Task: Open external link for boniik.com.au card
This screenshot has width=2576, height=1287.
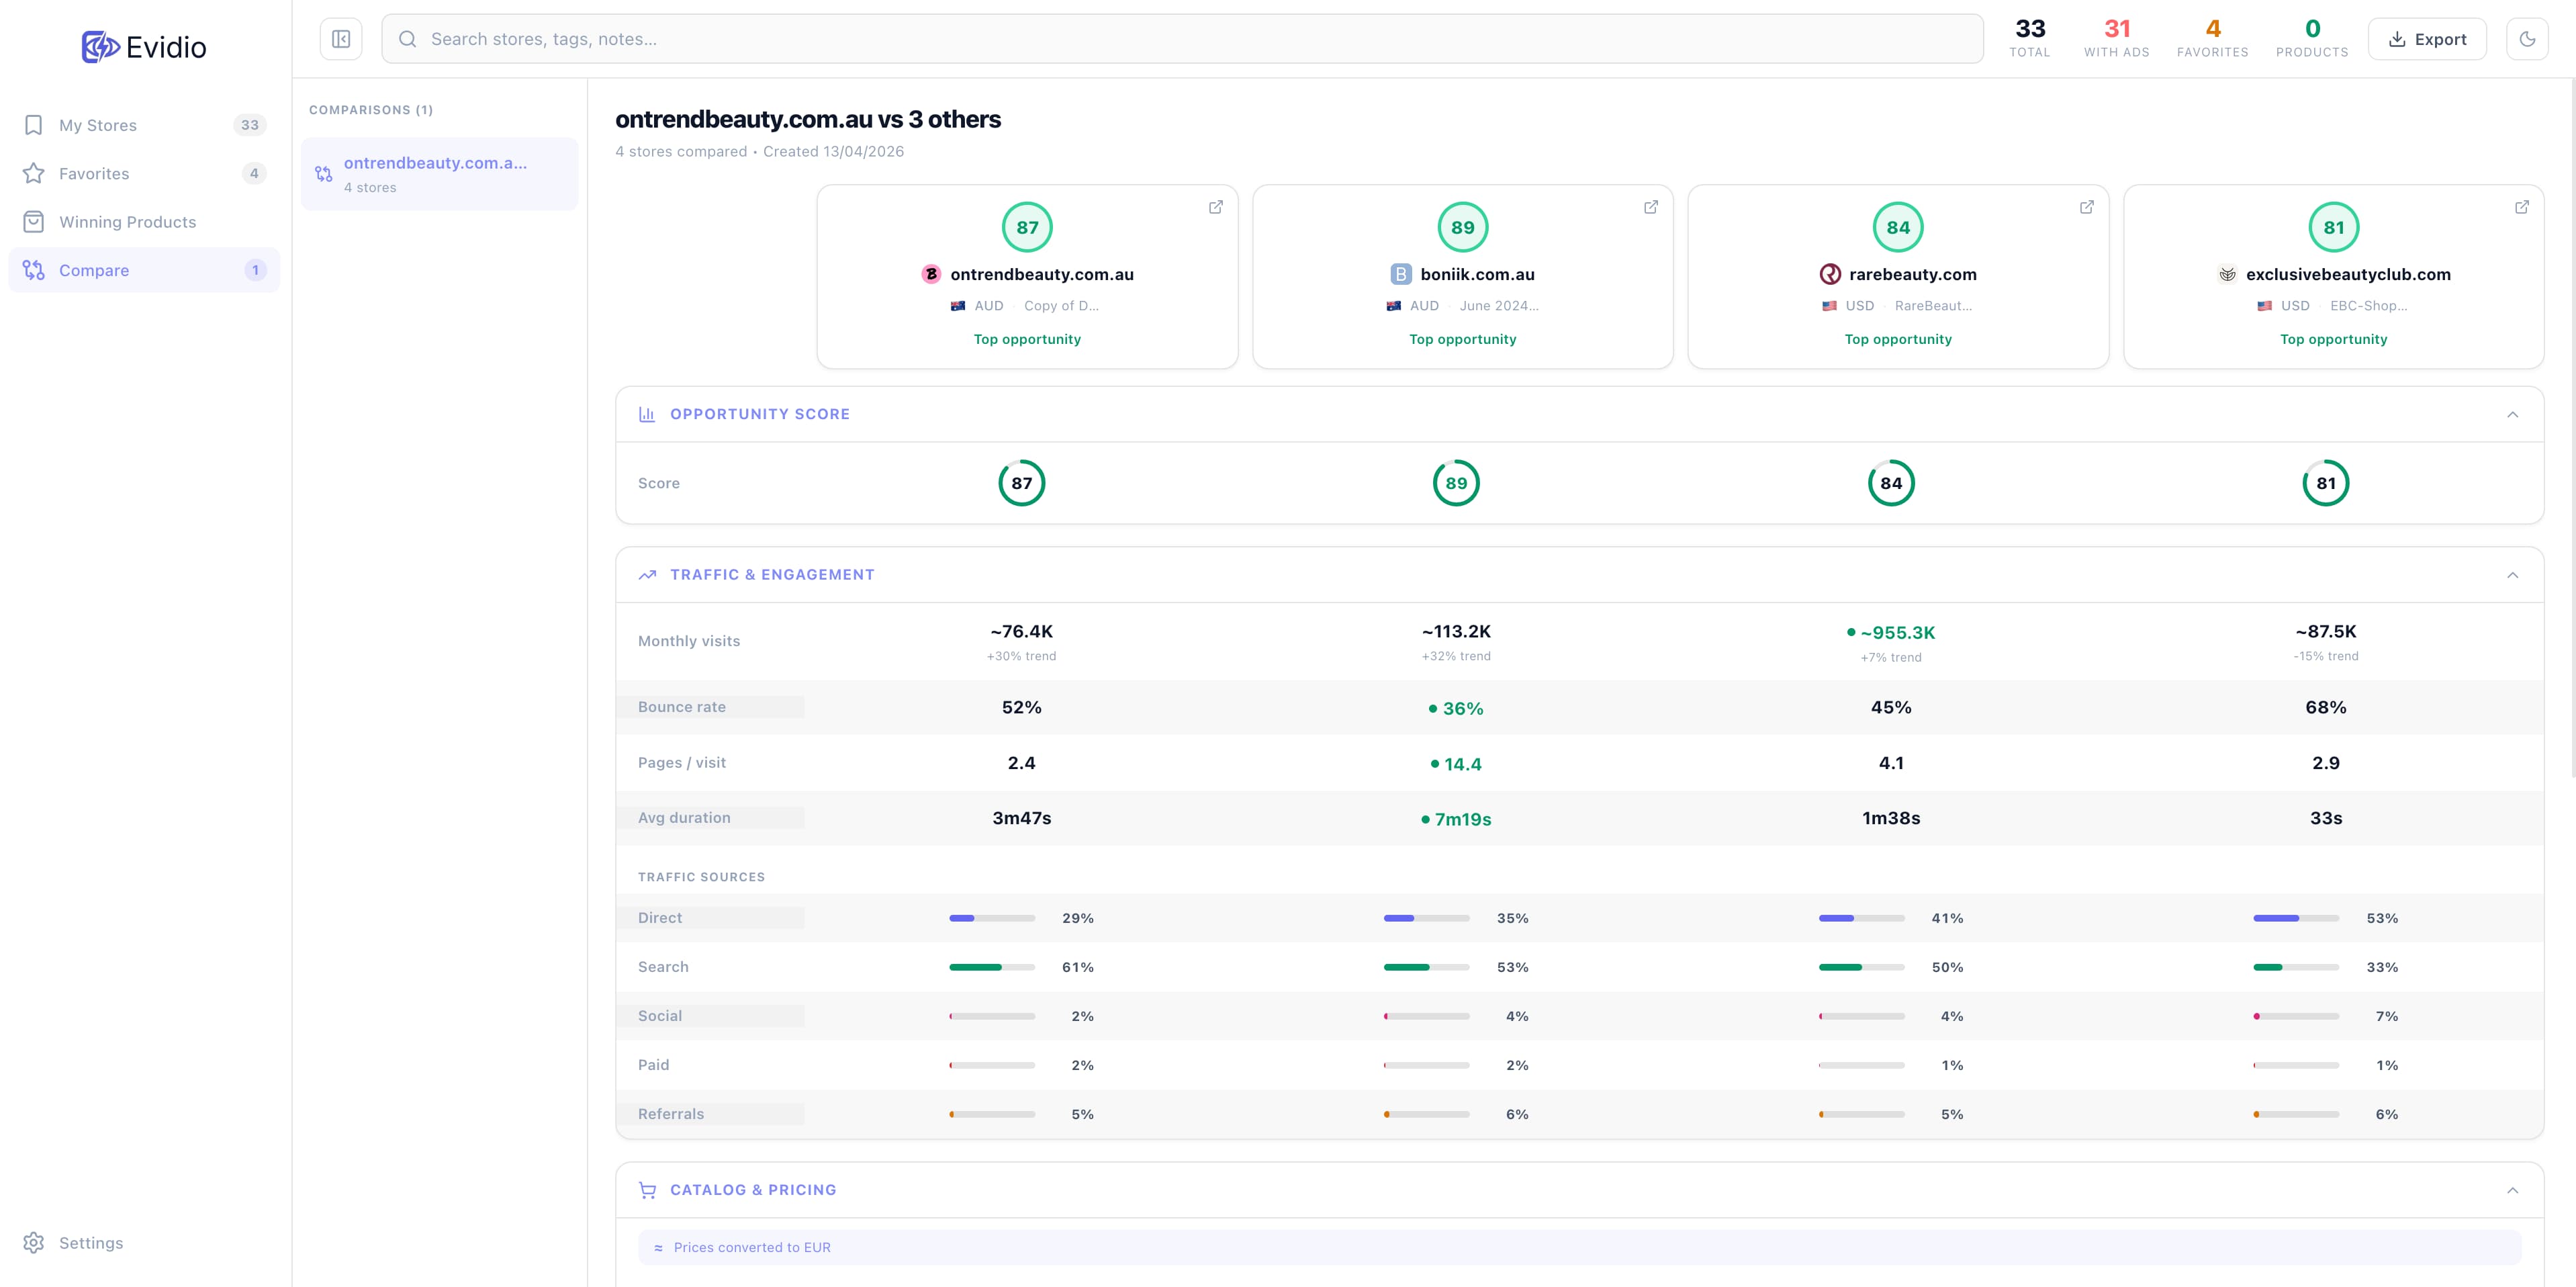Action: [x=1650, y=207]
